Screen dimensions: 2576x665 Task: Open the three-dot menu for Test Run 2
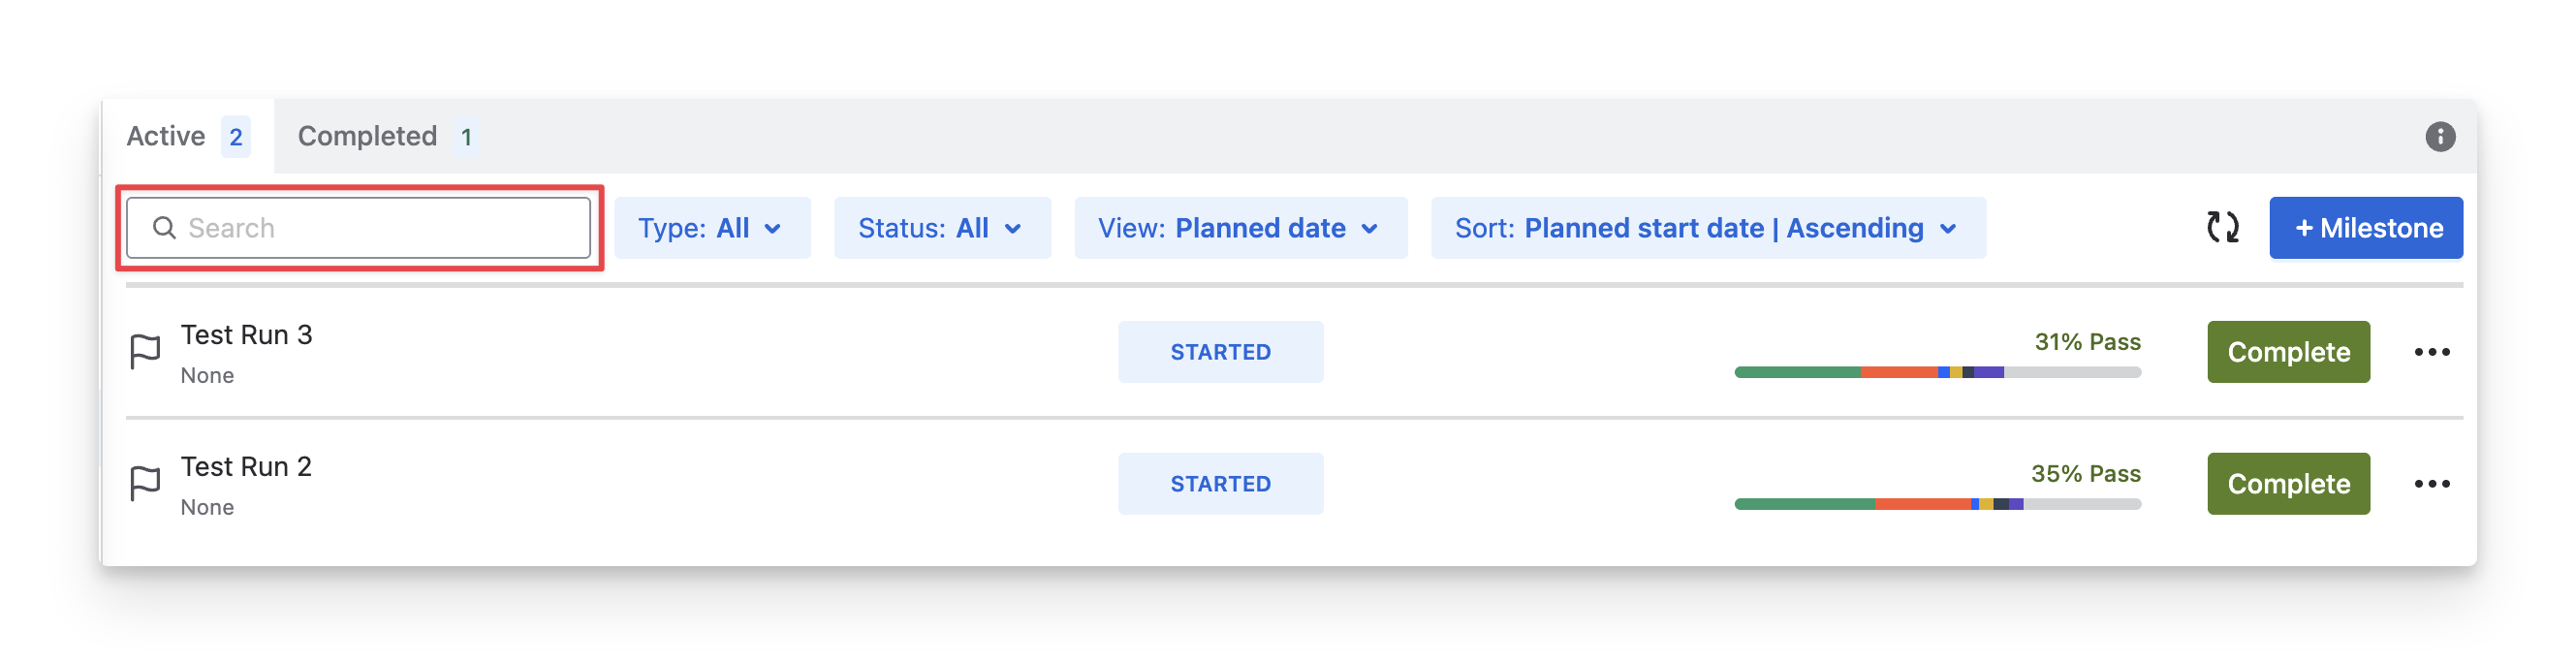tap(2432, 484)
